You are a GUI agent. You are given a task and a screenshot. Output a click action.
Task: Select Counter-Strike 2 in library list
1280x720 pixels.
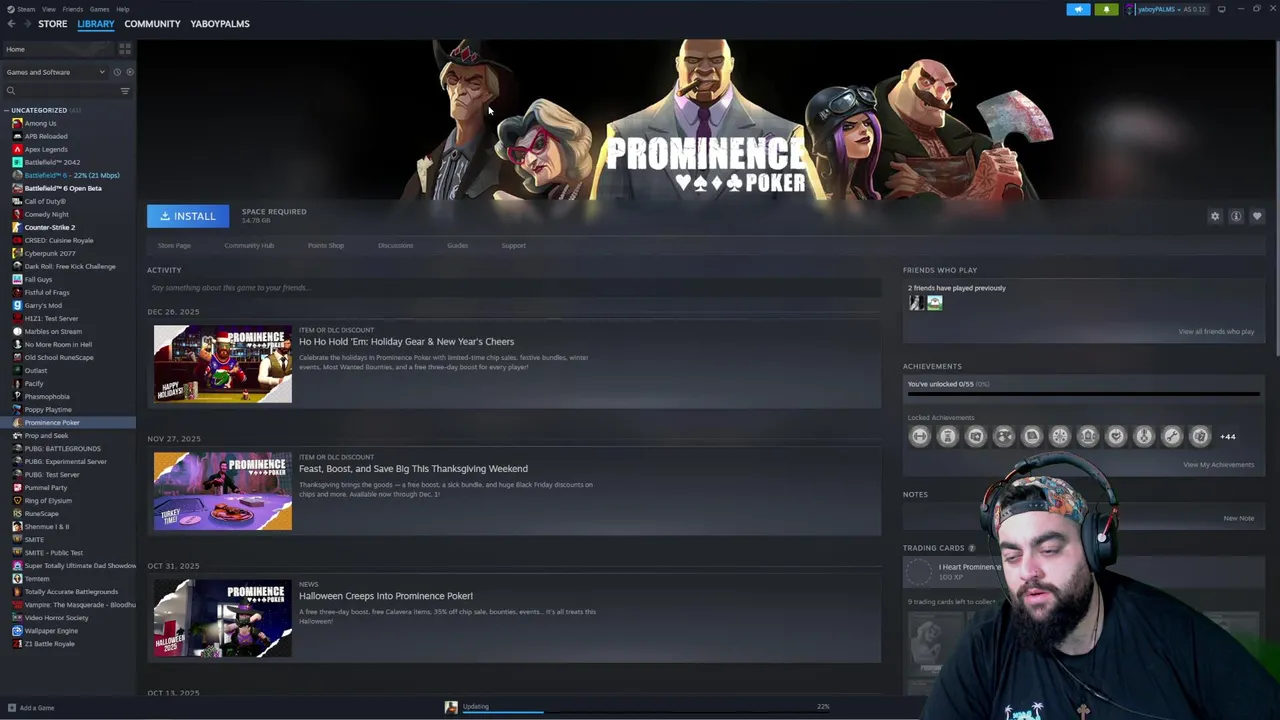pyautogui.click(x=68, y=227)
